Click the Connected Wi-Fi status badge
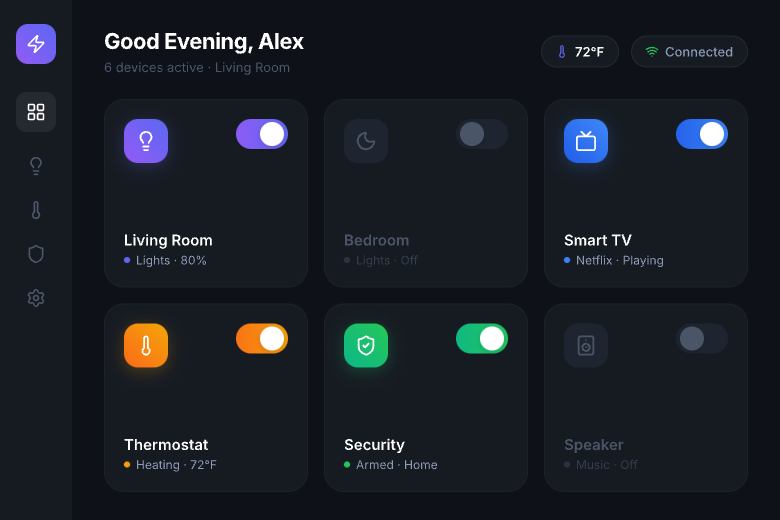Viewport: 780px width, 520px height. (689, 52)
